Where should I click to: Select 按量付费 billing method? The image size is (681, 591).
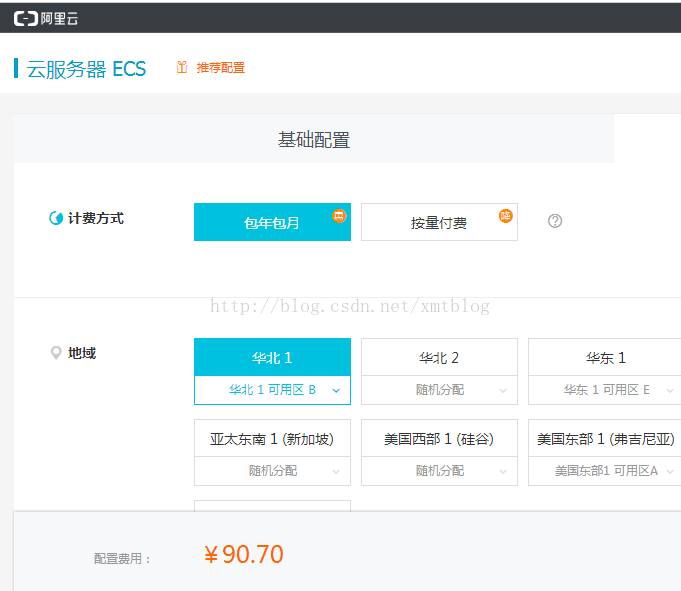(439, 222)
